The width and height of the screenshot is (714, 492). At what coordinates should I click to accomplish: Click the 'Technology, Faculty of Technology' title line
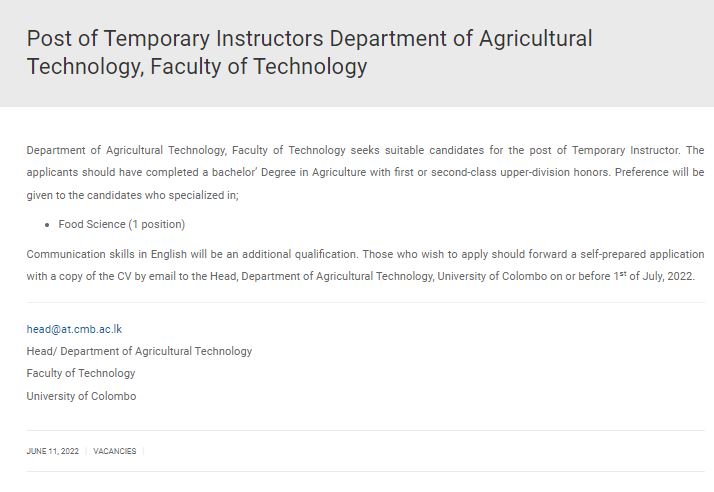(197, 67)
